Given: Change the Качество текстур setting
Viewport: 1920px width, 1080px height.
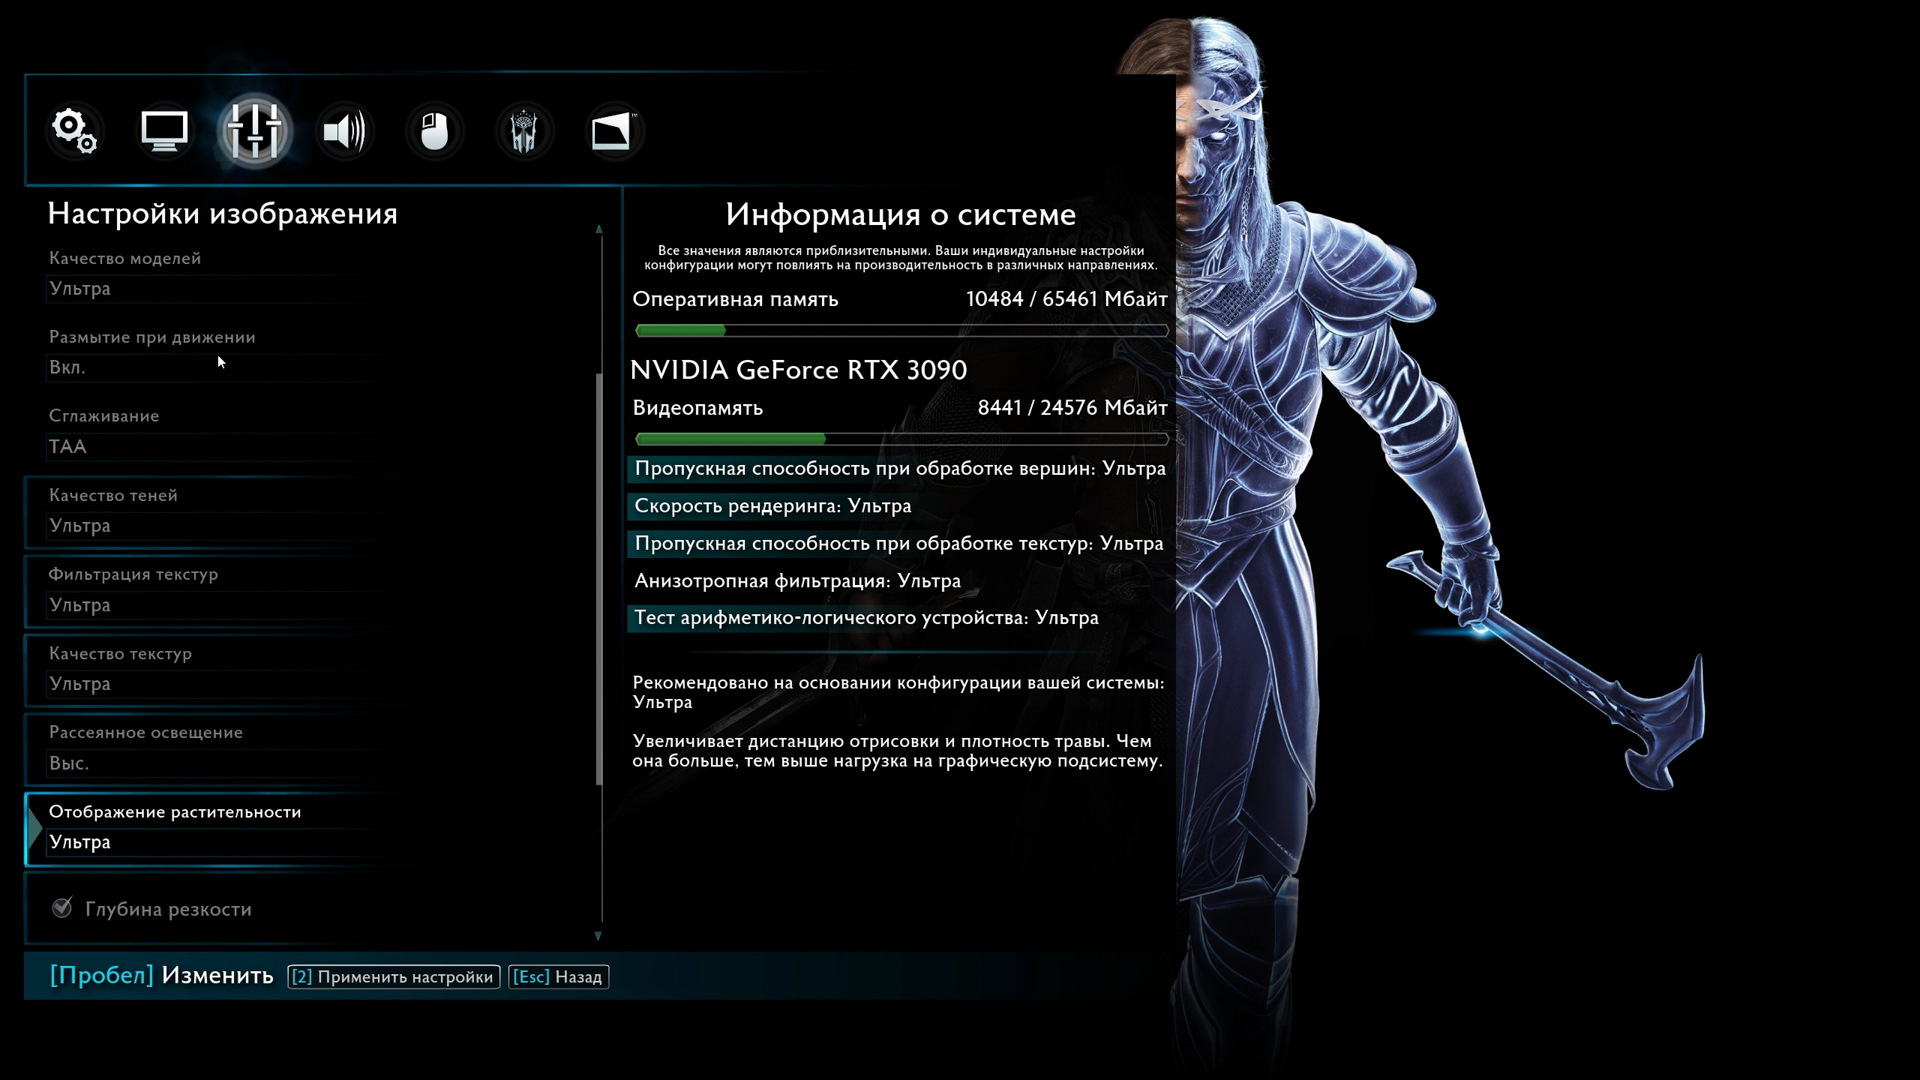Looking at the screenshot, I should pyautogui.click(x=310, y=669).
